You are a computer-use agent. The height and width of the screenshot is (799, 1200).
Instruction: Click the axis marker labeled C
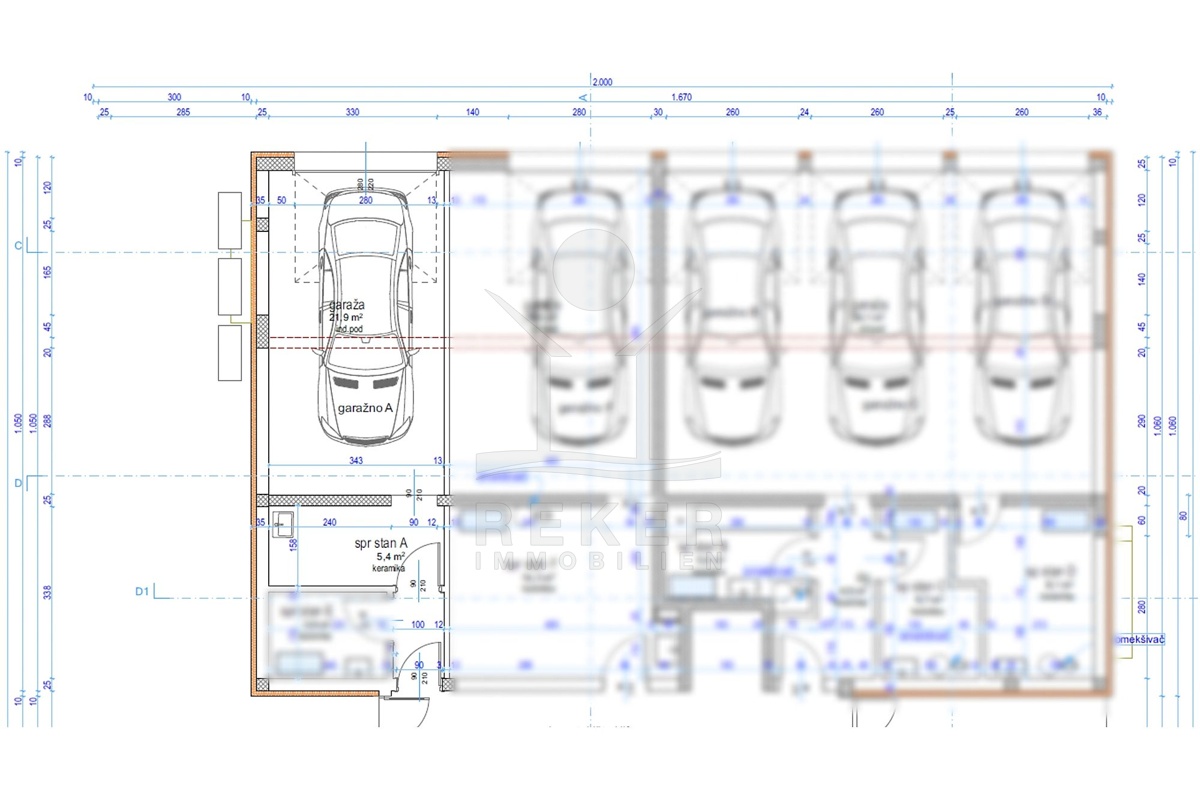tap(18, 244)
